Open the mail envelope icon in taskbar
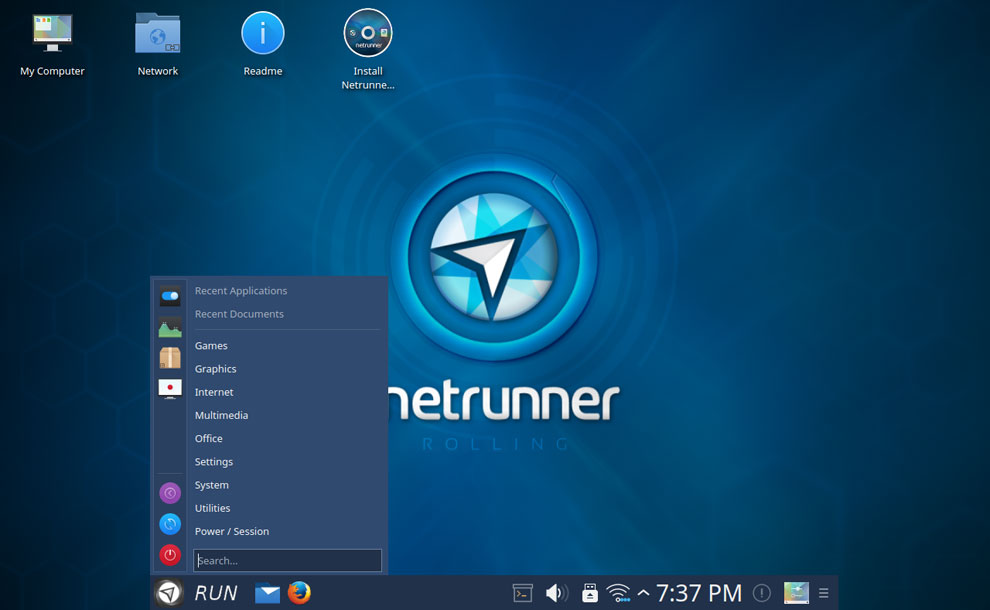Image resolution: width=990 pixels, height=610 pixels. tap(267, 594)
